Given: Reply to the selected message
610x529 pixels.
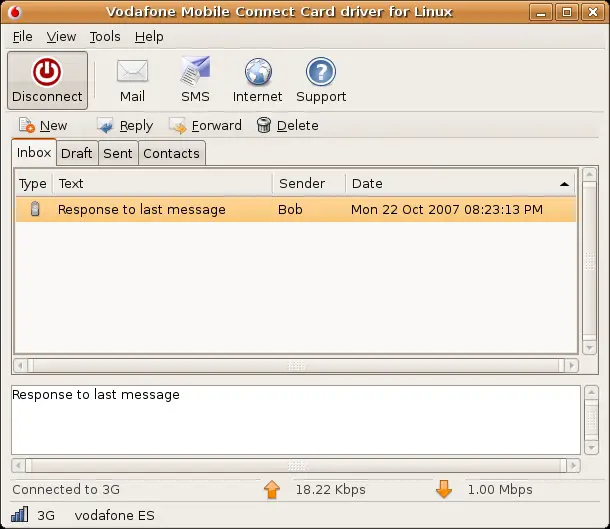Looking at the screenshot, I should click(x=125, y=126).
